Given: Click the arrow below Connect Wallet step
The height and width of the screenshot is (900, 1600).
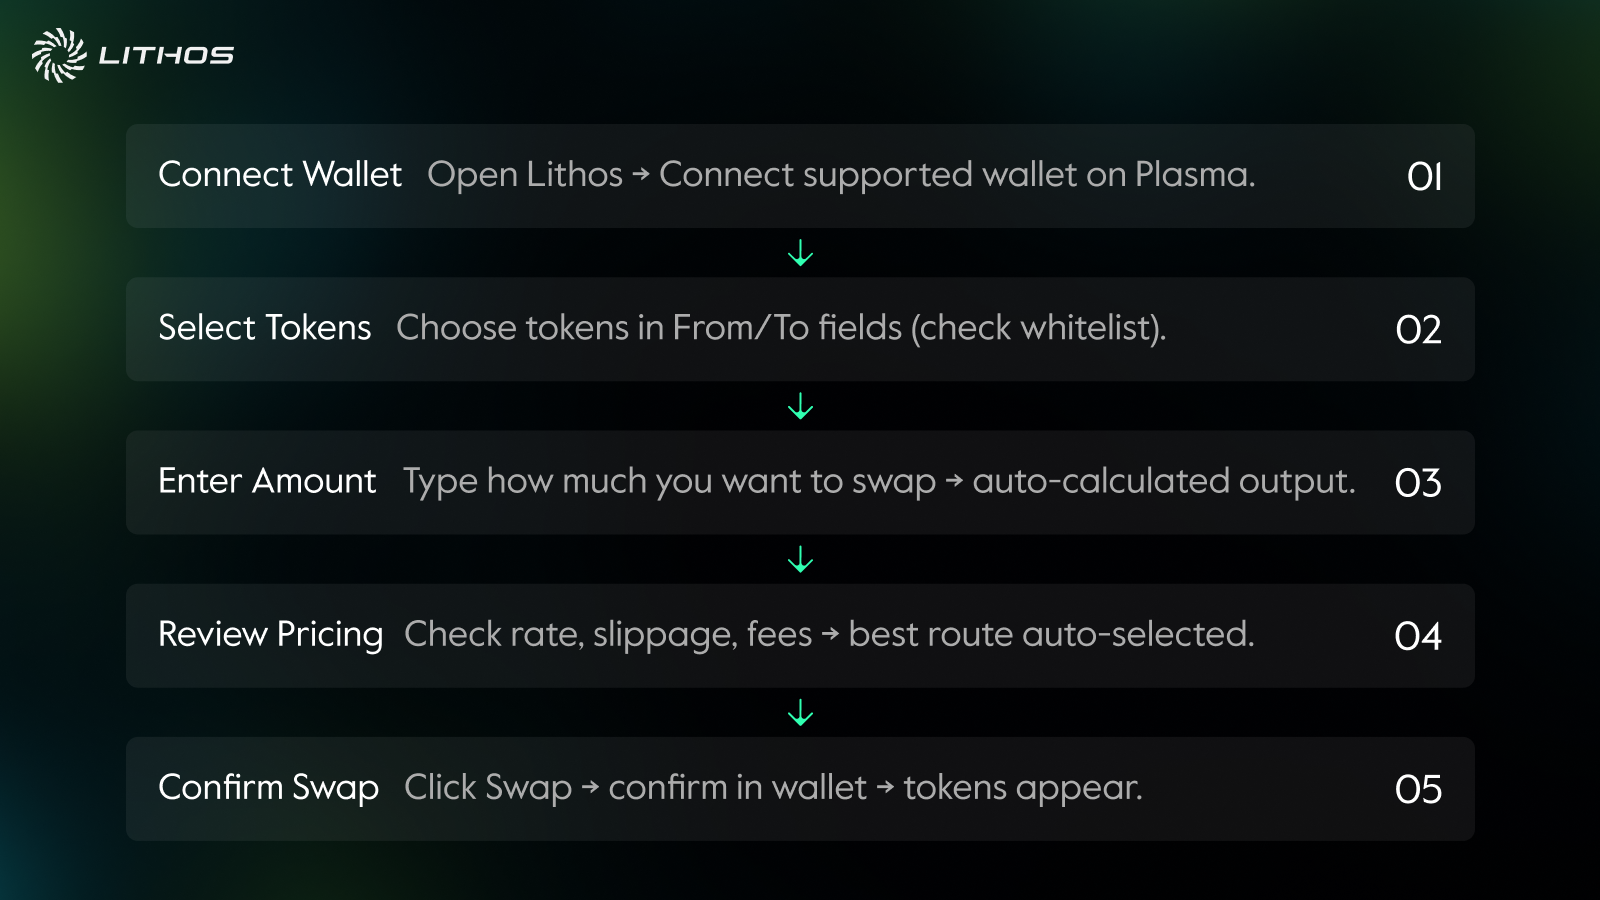Looking at the screenshot, I should point(800,253).
